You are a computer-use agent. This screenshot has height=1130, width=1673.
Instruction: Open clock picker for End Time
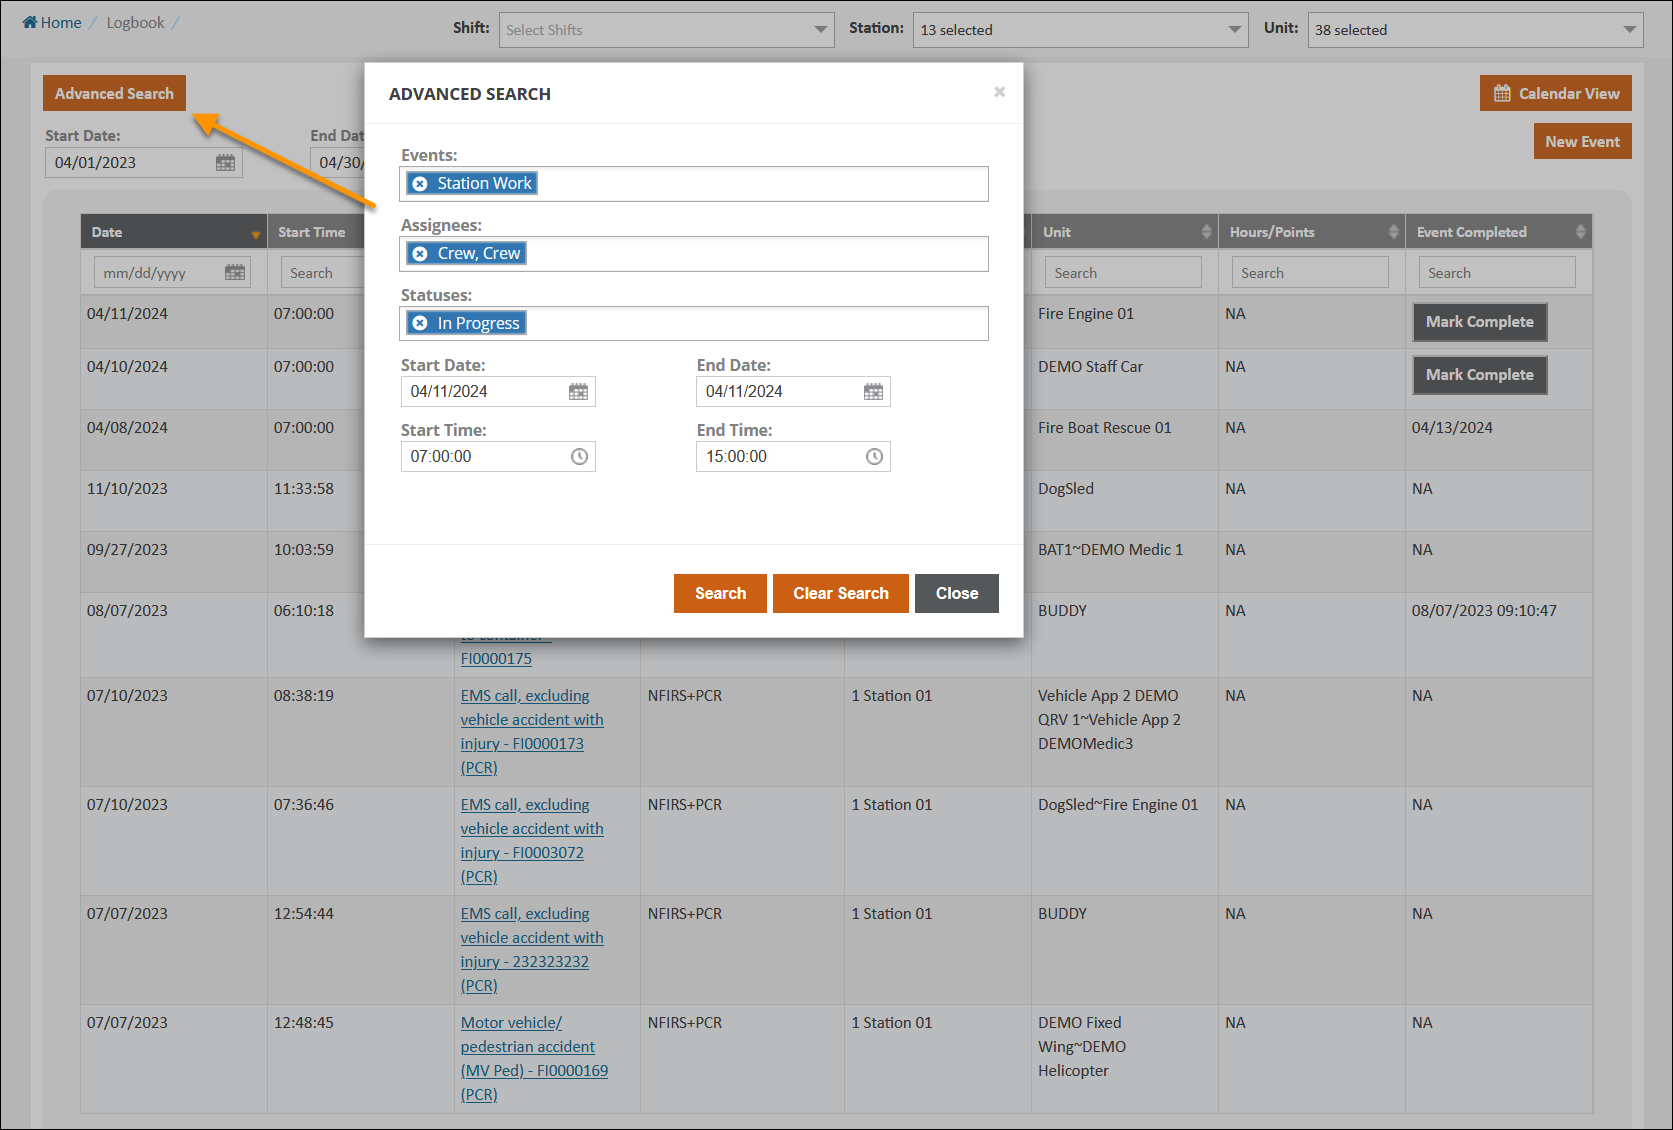tap(874, 457)
